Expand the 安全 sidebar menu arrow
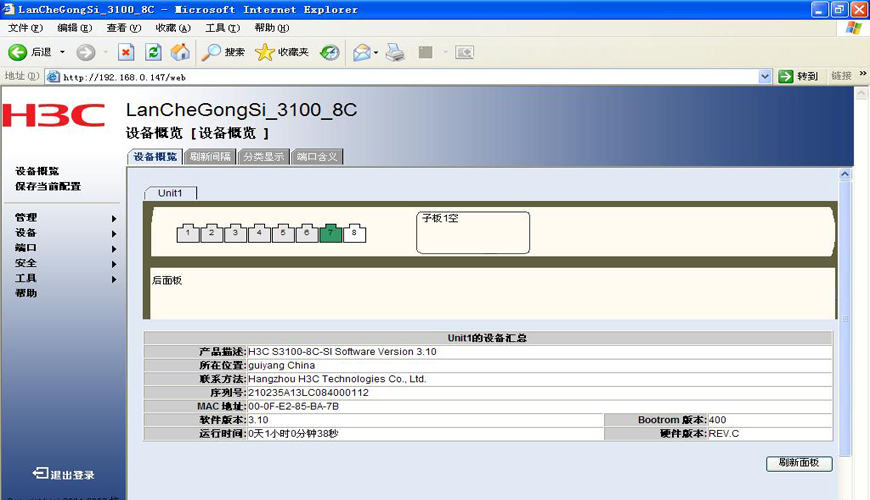870x500 pixels. [x=114, y=264]
